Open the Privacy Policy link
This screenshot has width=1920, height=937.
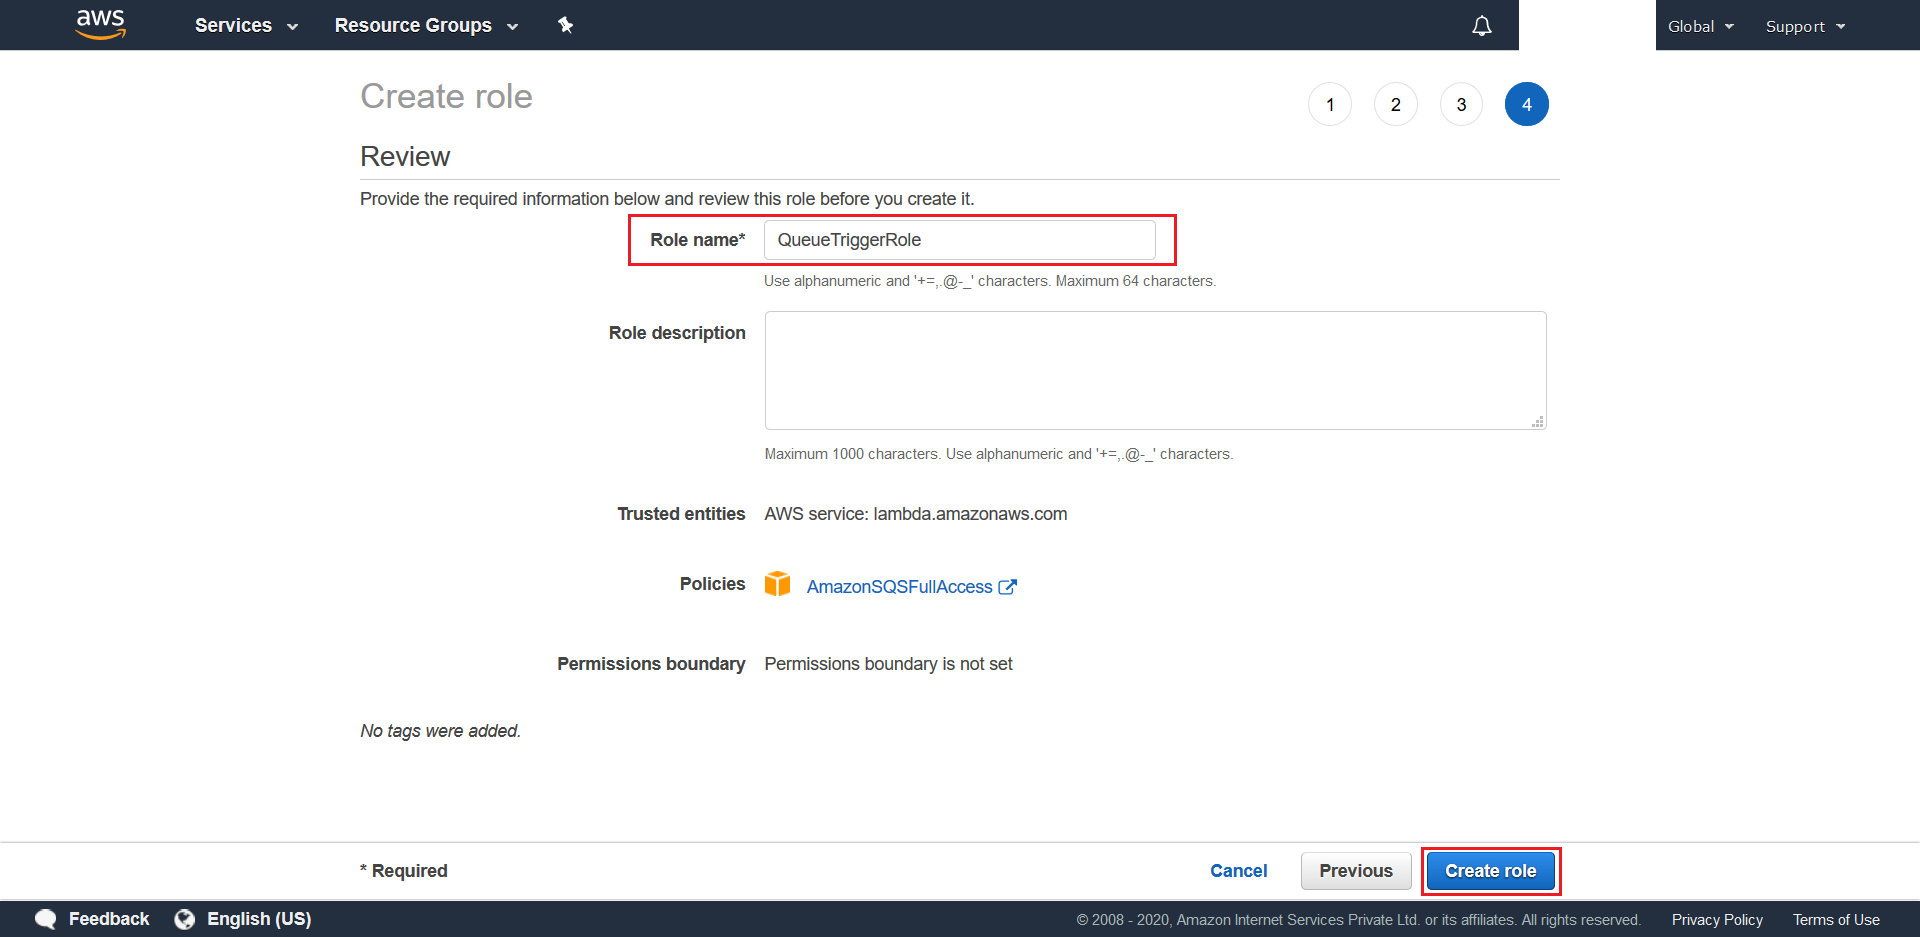(1717, 920)
